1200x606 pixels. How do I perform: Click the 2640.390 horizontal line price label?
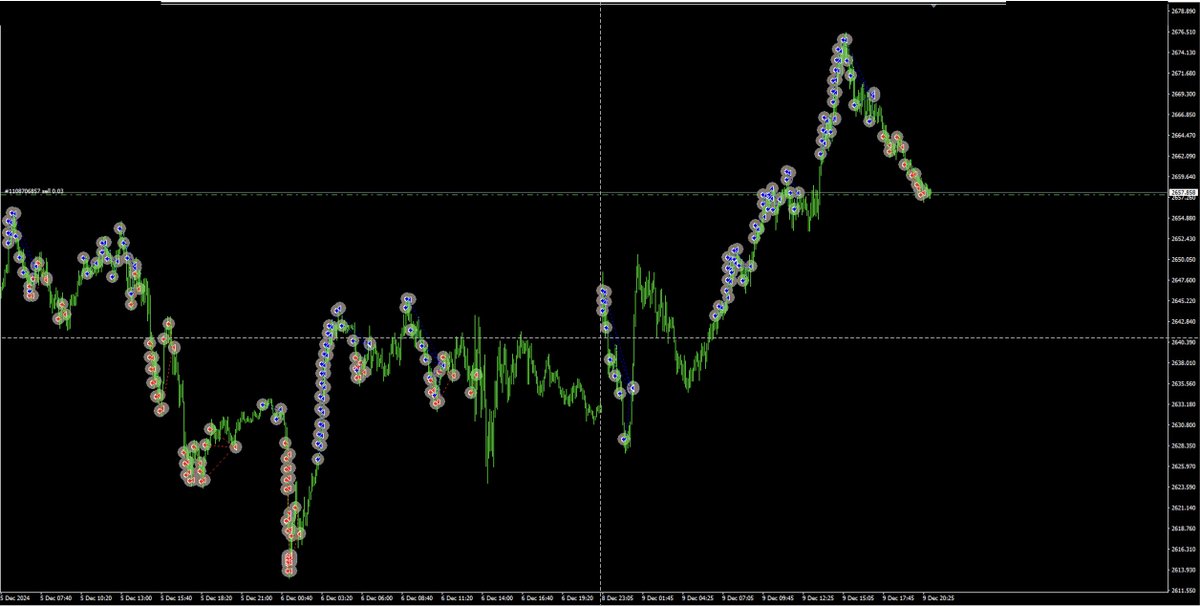(1183, 342)
